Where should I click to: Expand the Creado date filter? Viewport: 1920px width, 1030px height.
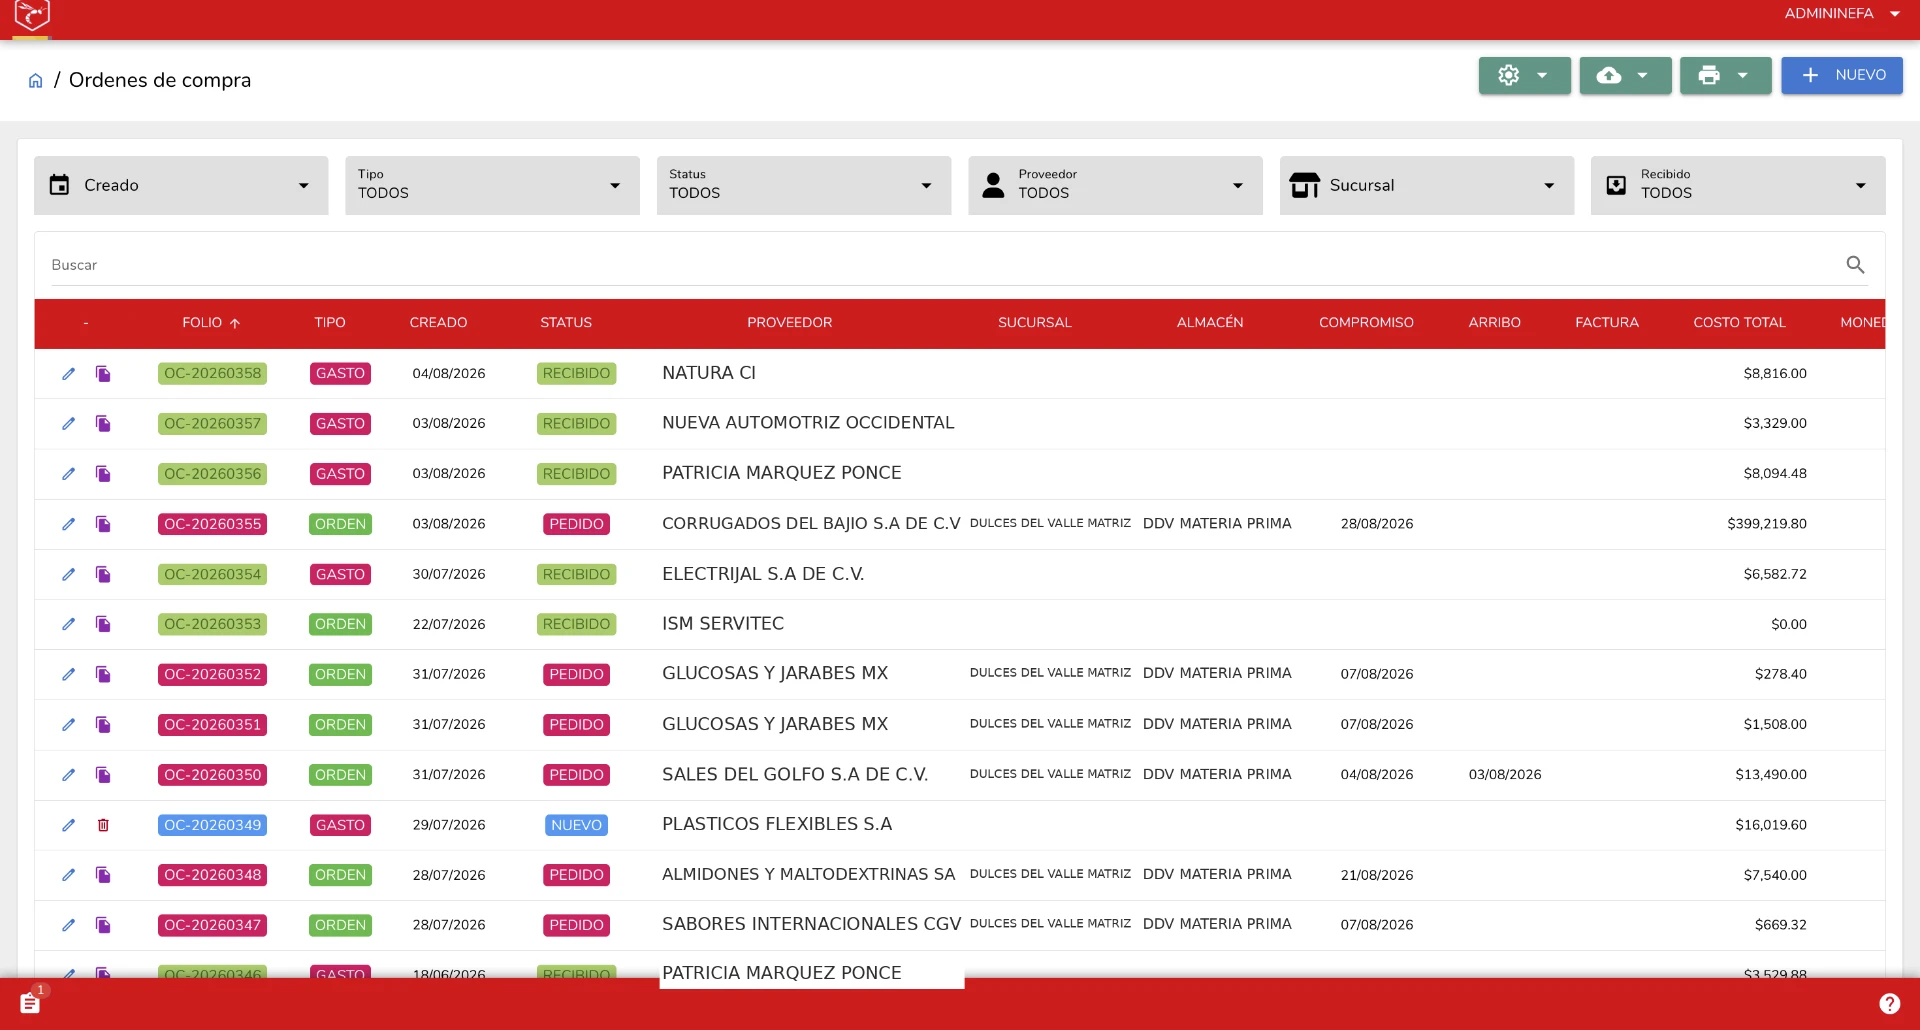pos(181,185)
